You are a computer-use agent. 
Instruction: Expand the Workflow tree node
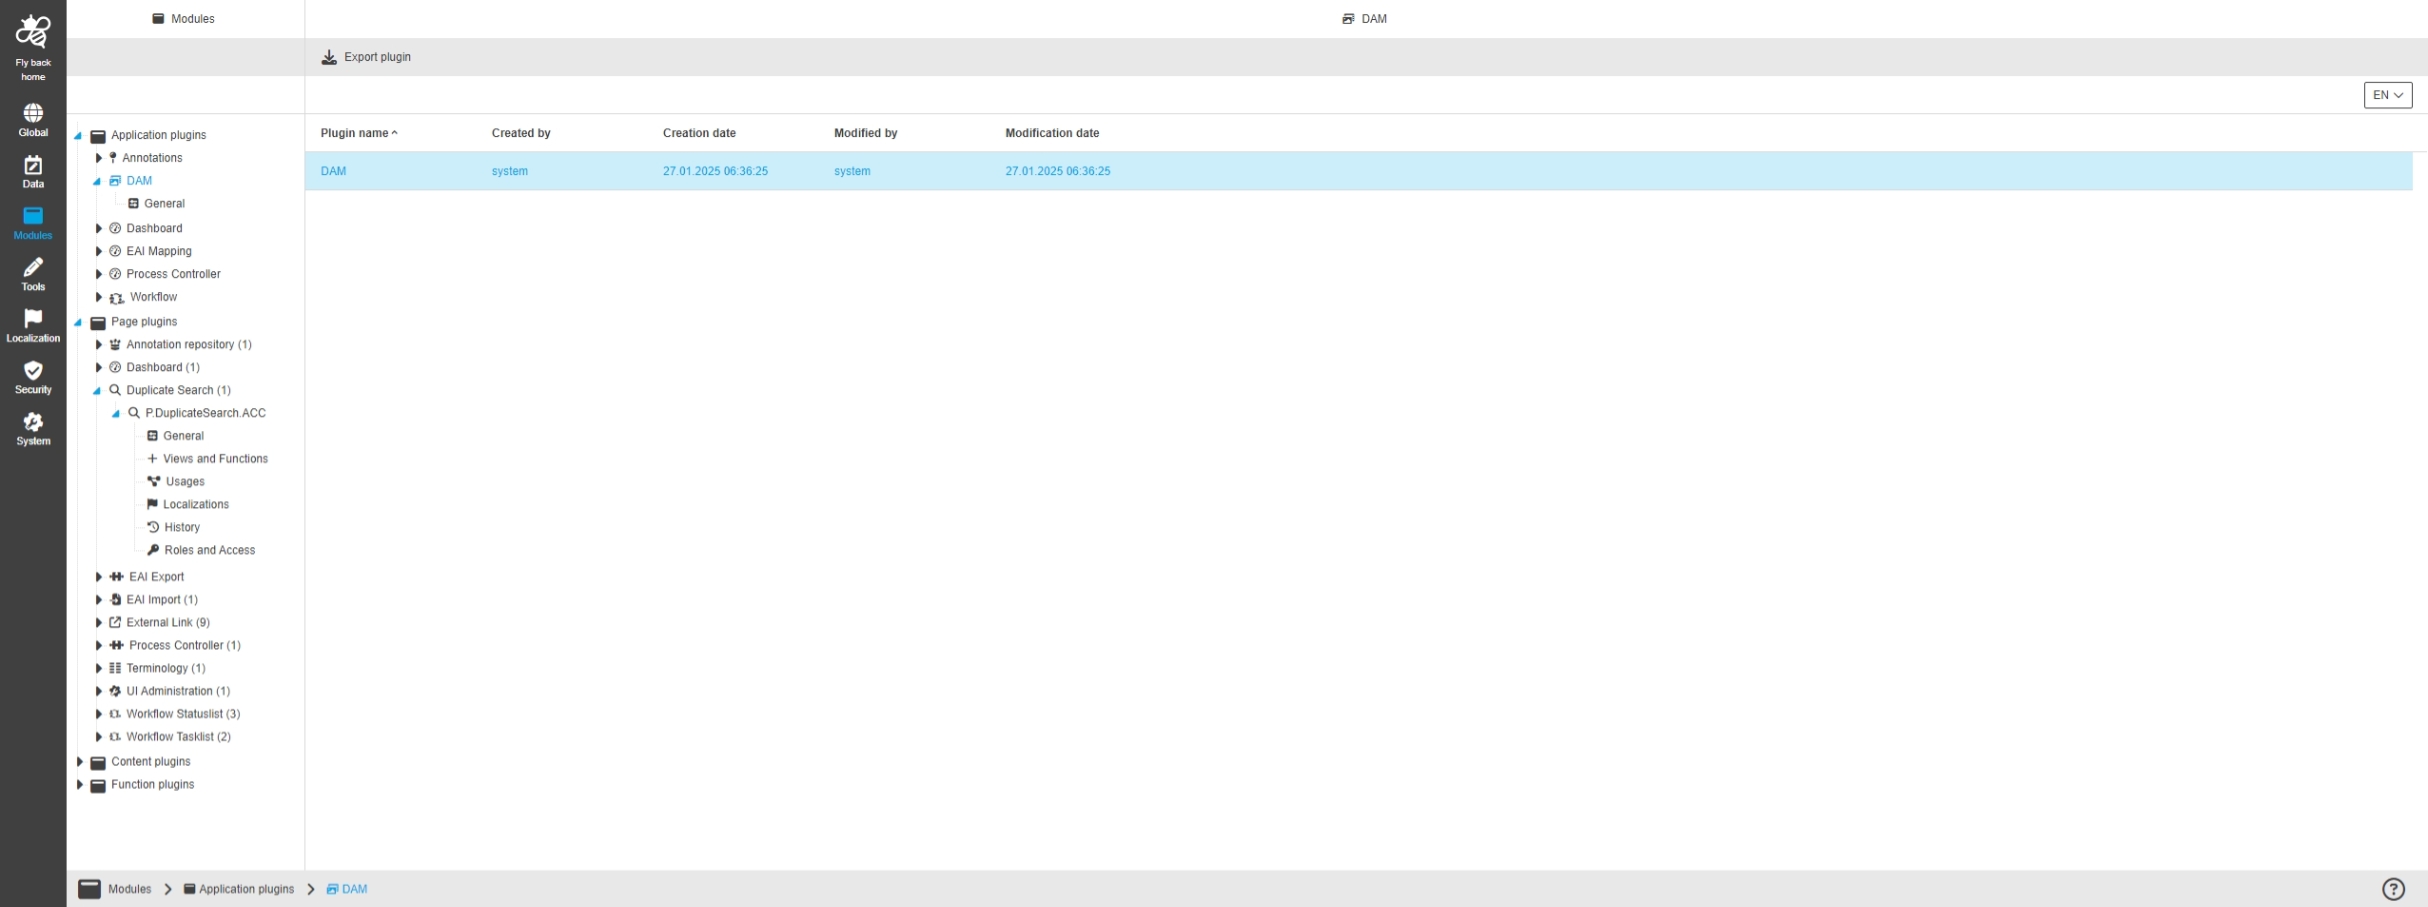click(x=98, y=297)
